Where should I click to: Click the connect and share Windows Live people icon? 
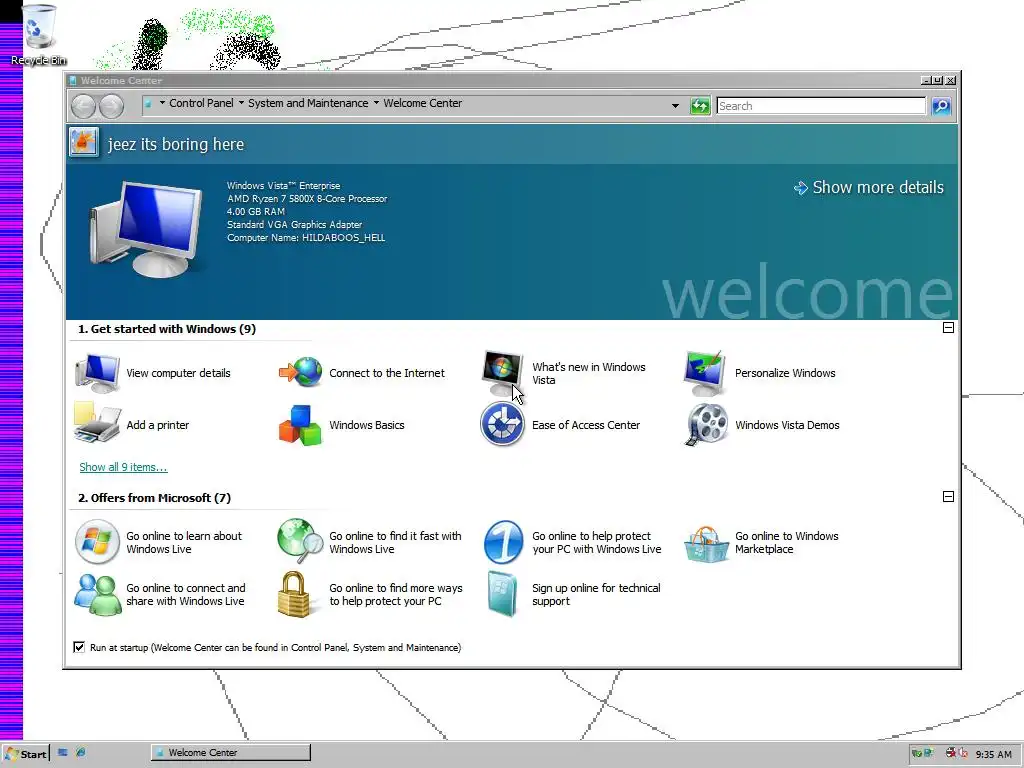click(97, 594)
